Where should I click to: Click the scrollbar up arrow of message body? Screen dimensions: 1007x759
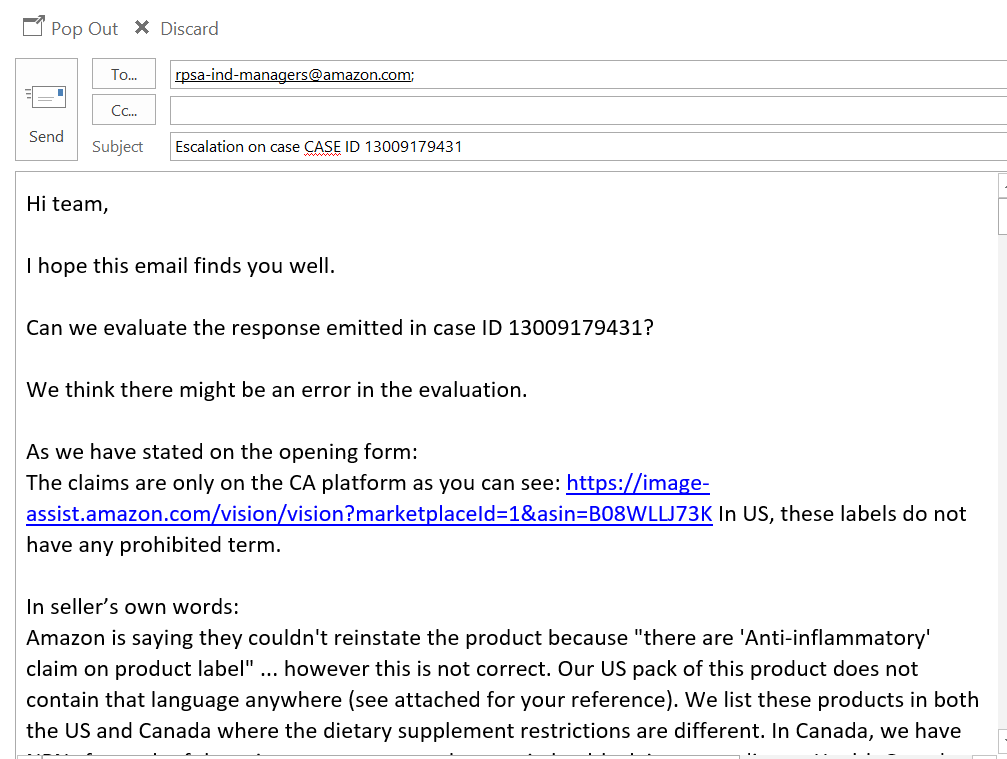1003,185
